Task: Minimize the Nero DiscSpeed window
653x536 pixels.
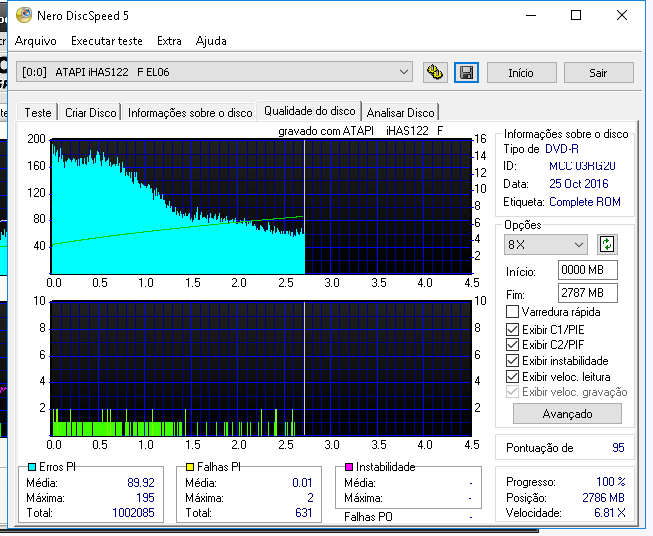Action: (x=531, y=15)
